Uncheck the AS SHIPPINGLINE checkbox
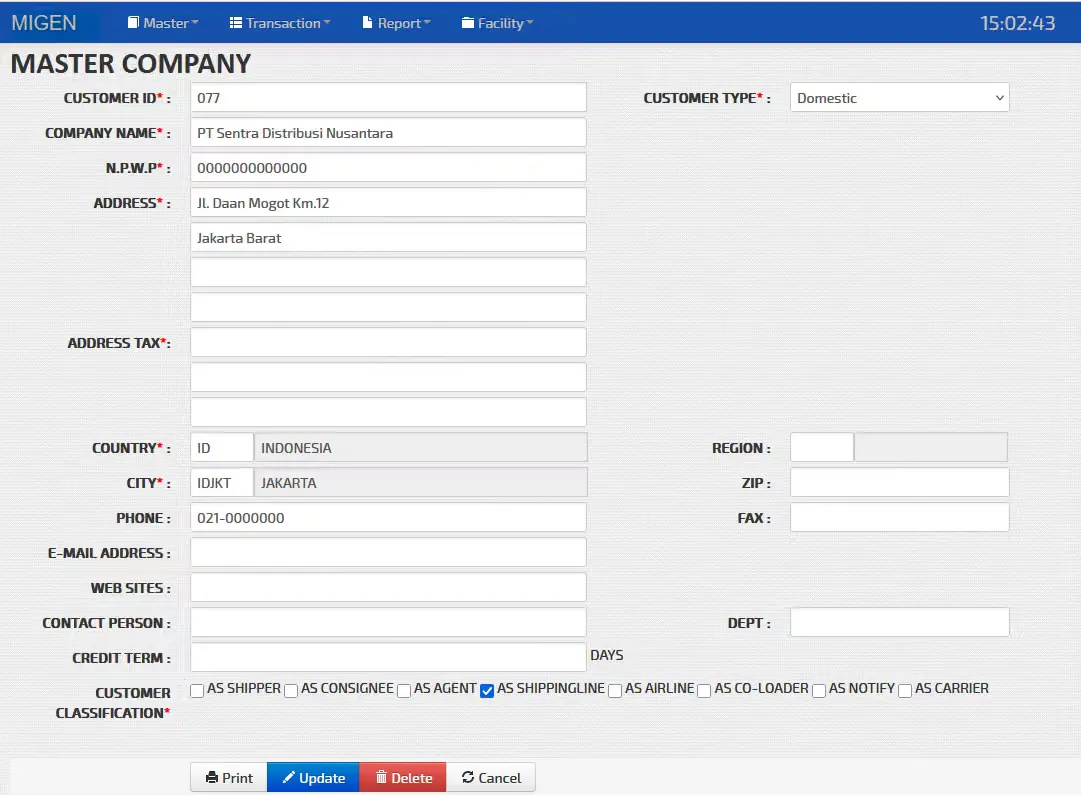Image resolution: width=1081 pixels, height=796 pixels. [x=487, y=691]
